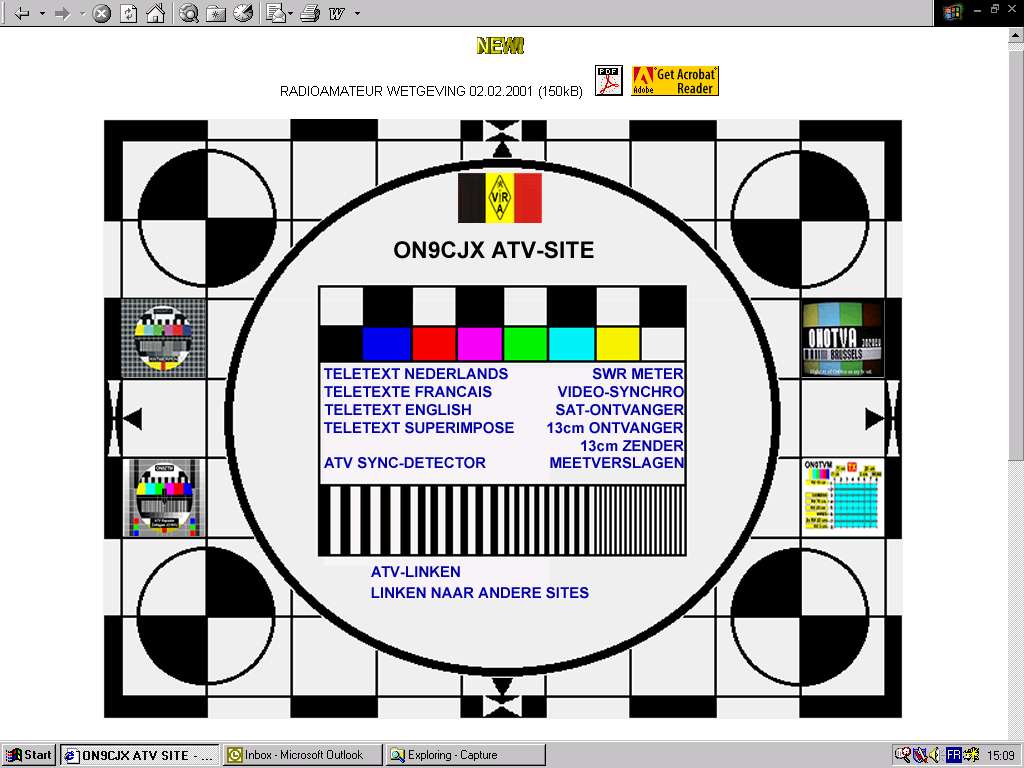Open the Windows Start menu

coord(29,755)
